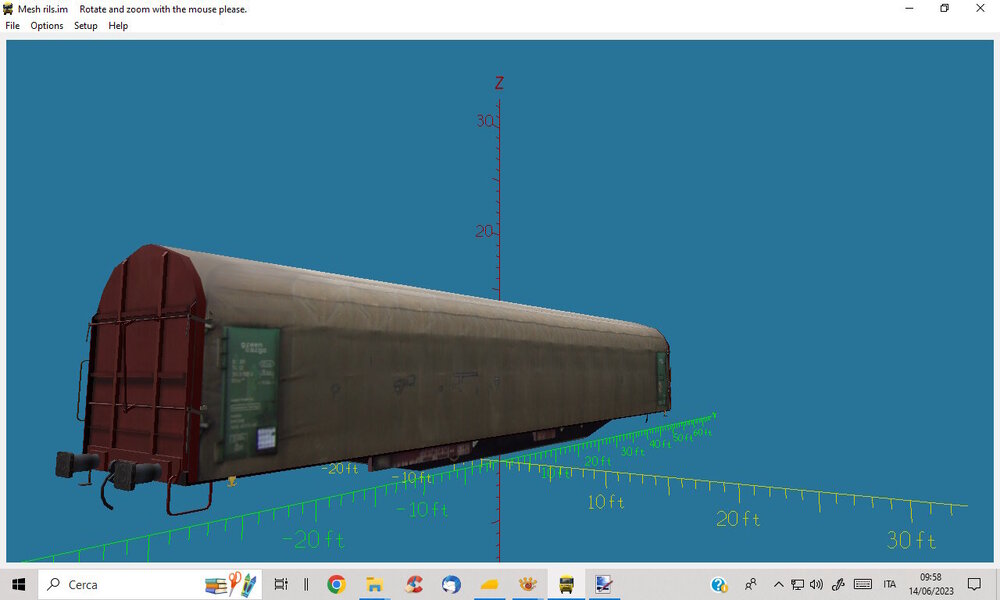
Task: Click the pen workspace tray icon
Action: point(838,584)
